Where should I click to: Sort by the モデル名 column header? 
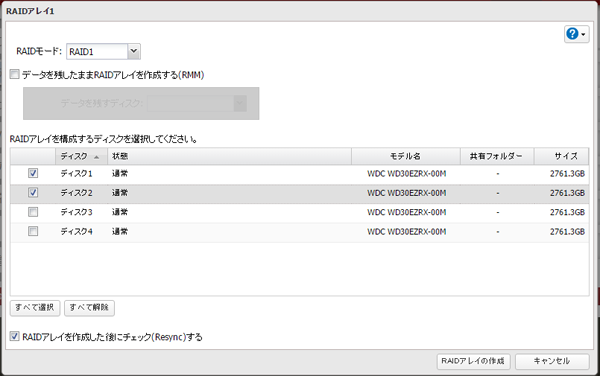[x=406, y=156]
